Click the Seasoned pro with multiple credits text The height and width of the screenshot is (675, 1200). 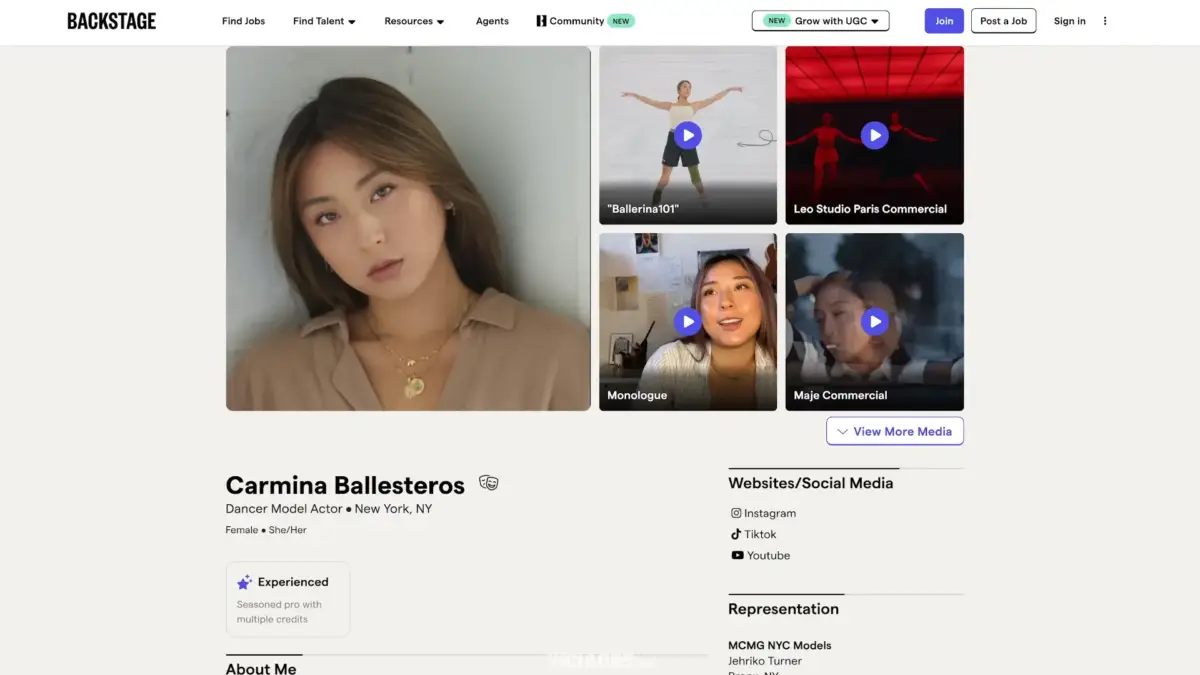(x=279, y=612)
